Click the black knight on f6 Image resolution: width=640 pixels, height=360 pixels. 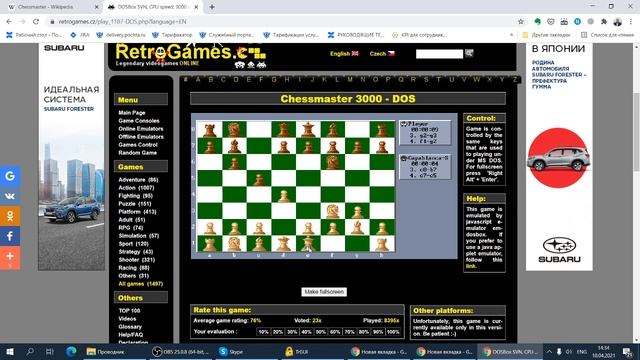333,162
